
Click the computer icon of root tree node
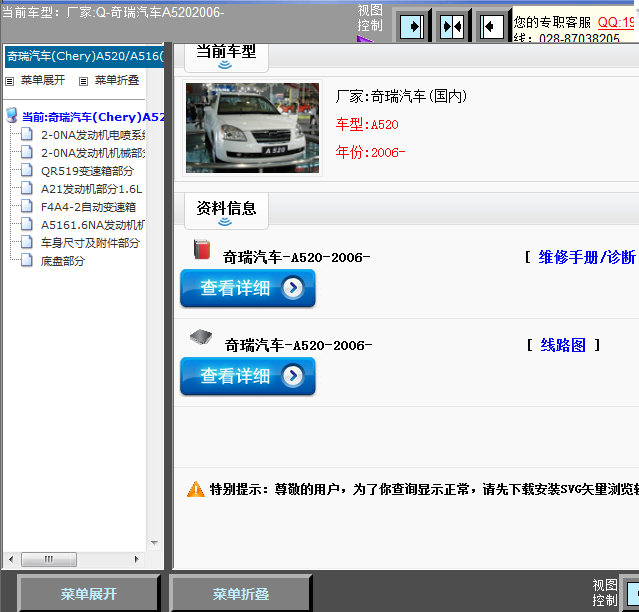point(12,116)
